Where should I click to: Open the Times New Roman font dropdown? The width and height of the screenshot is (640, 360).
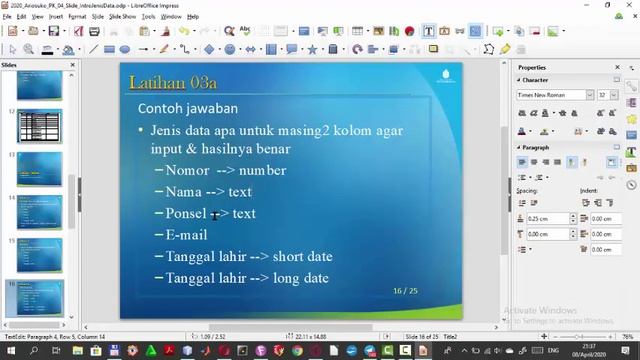[x=590, y=95]
